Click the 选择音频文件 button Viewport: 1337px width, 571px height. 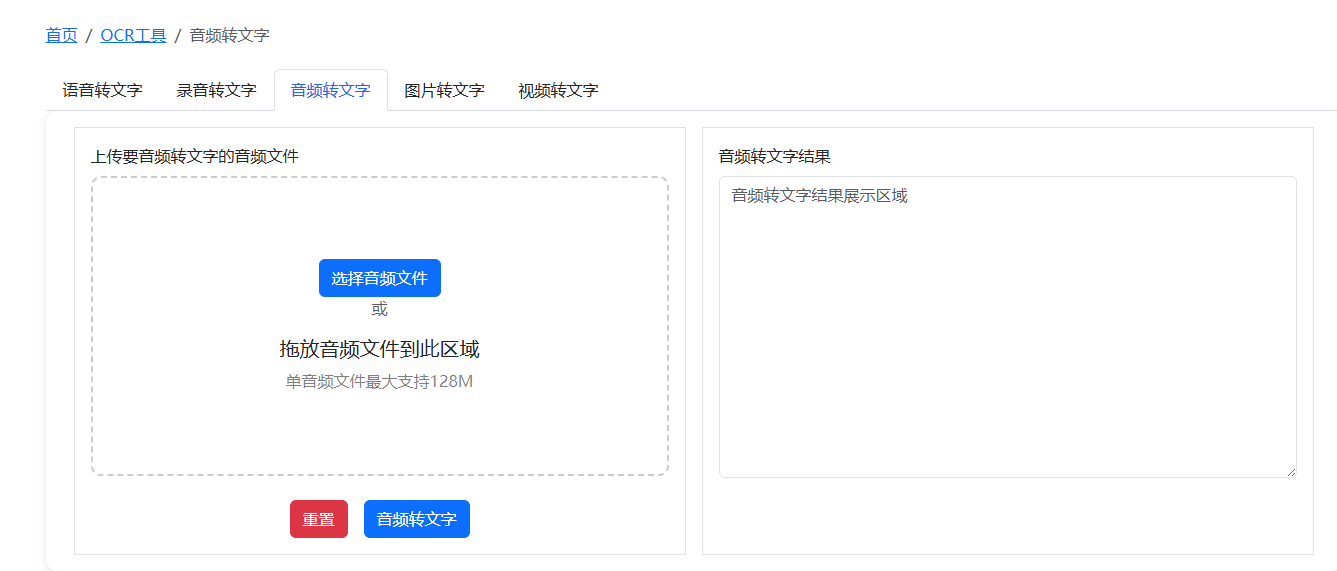tap(380, 278)
